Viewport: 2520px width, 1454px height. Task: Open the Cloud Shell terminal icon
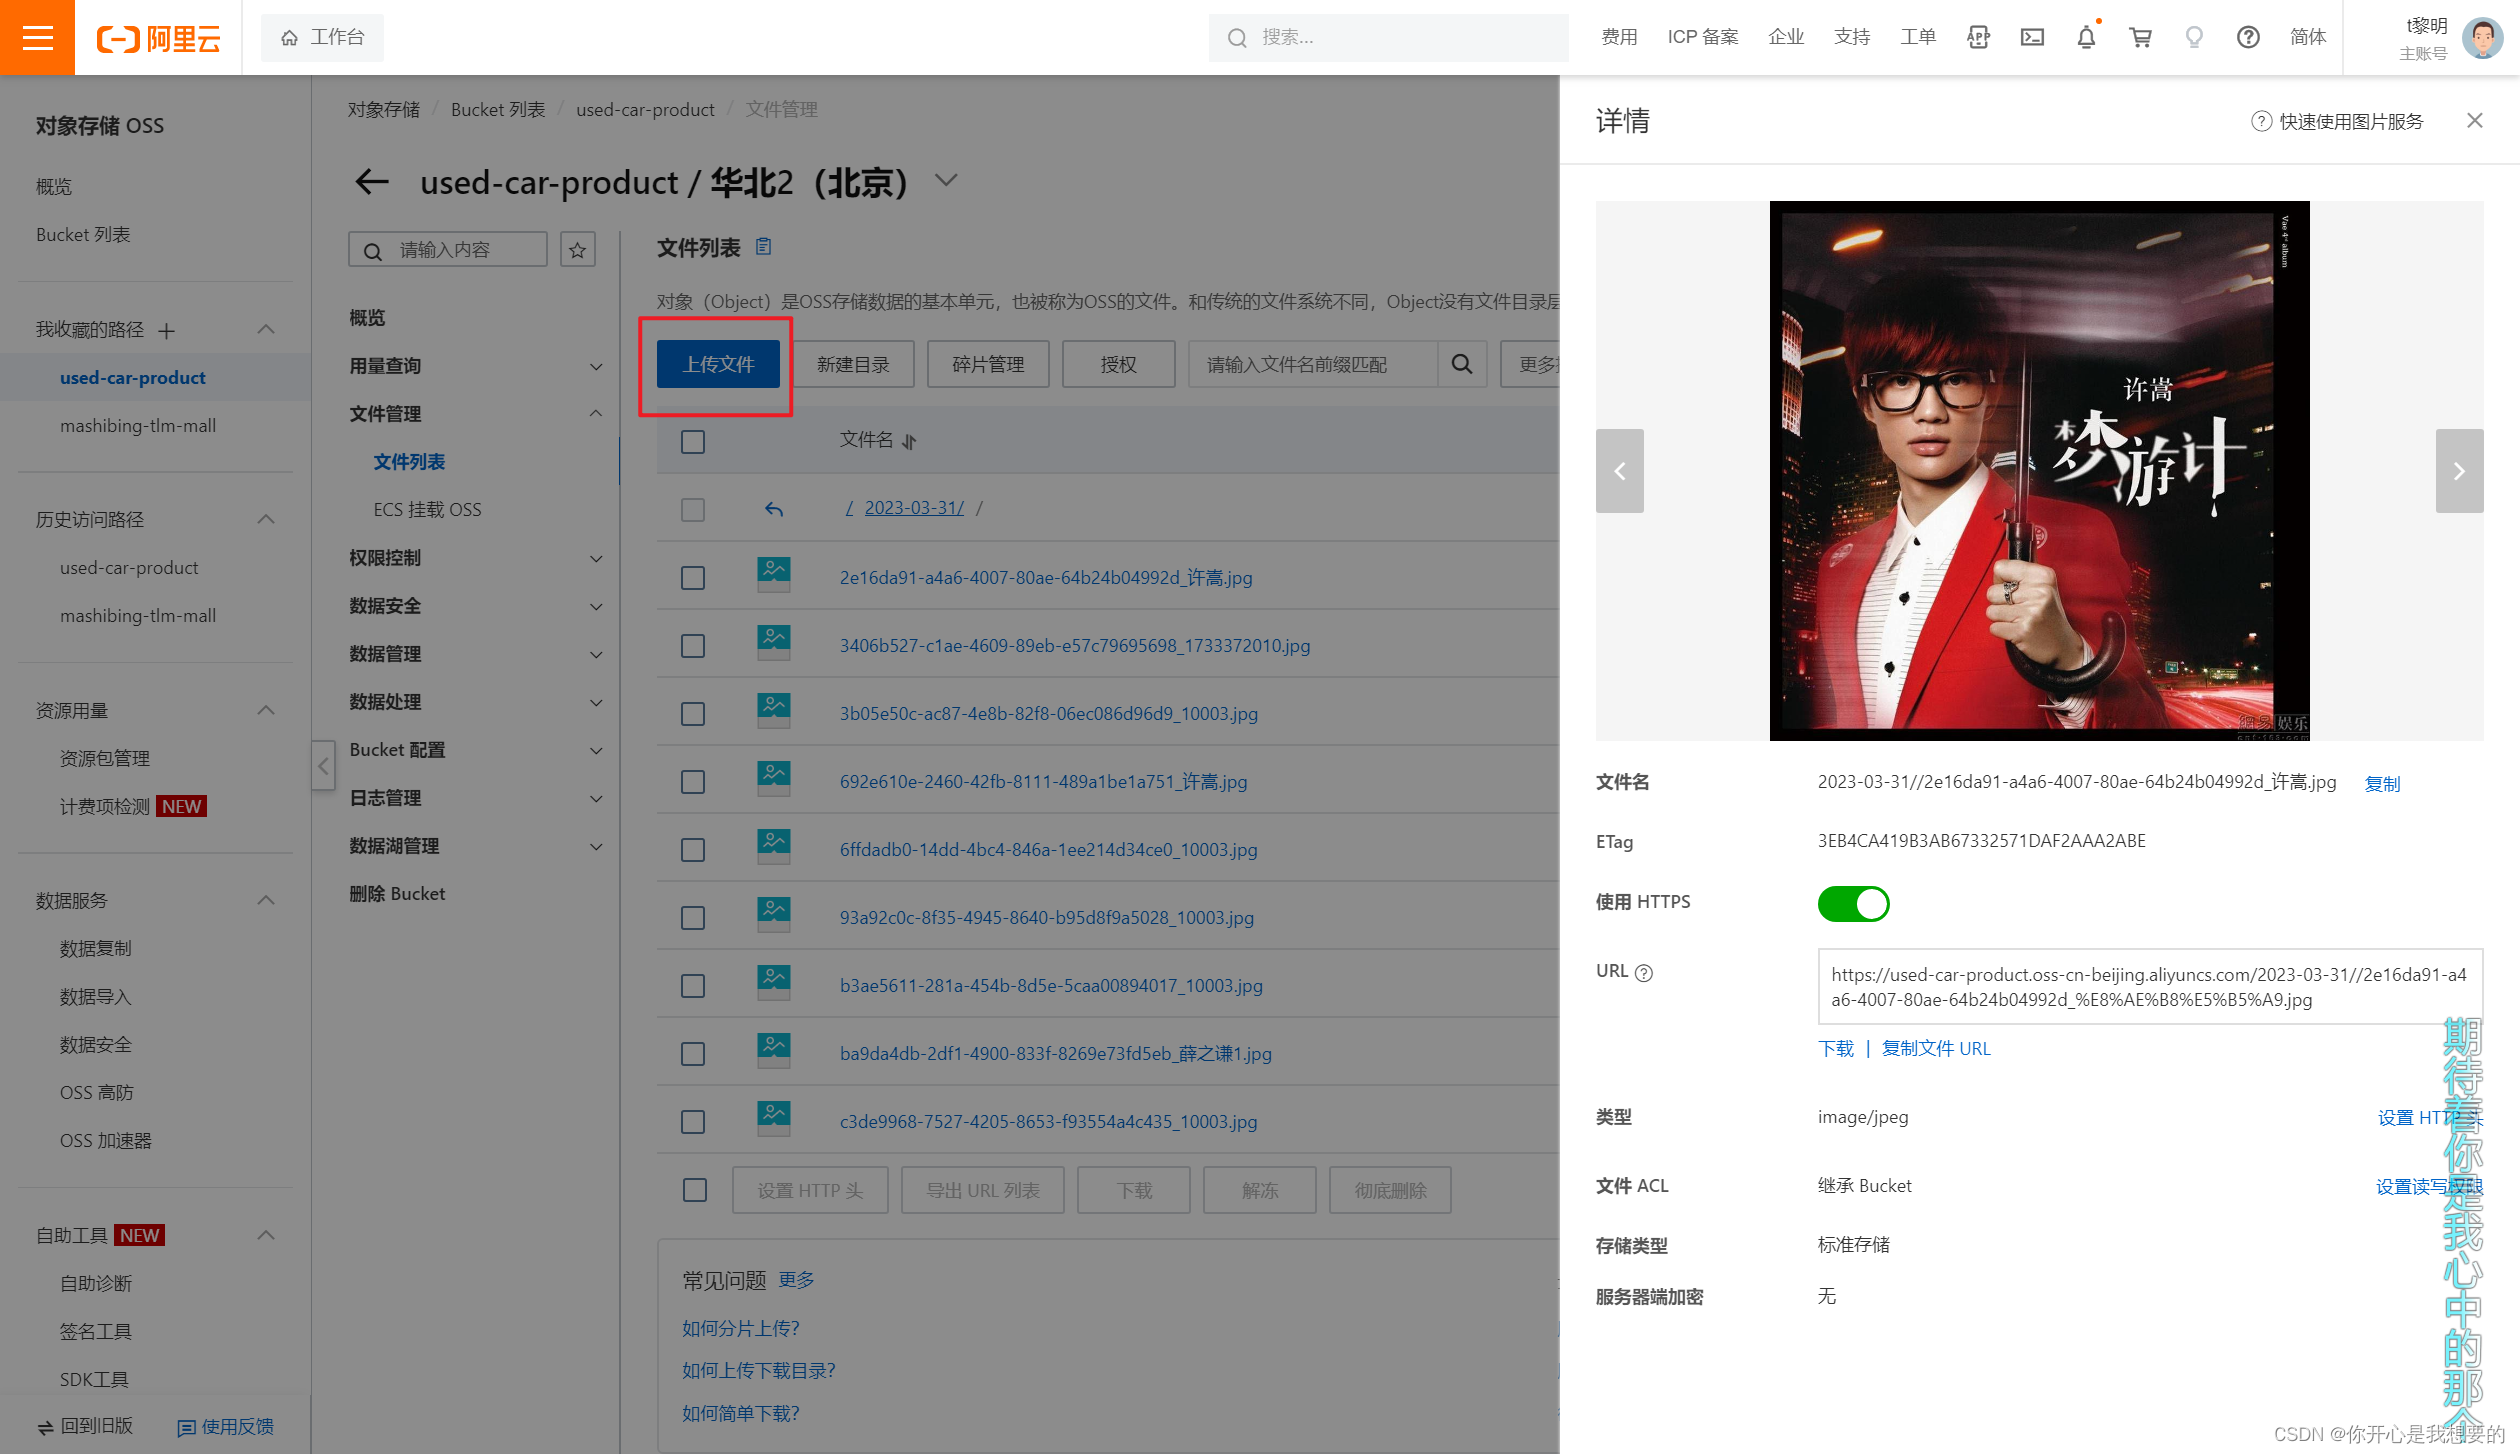coord(2032,38)
